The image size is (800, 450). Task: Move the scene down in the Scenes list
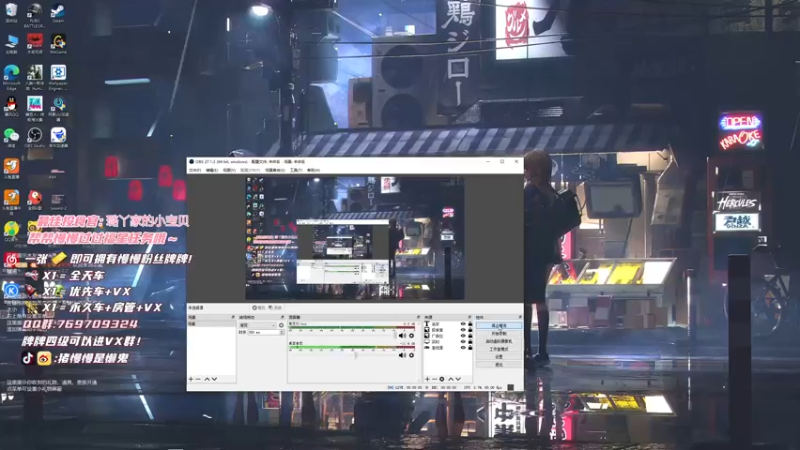[214, 379]
